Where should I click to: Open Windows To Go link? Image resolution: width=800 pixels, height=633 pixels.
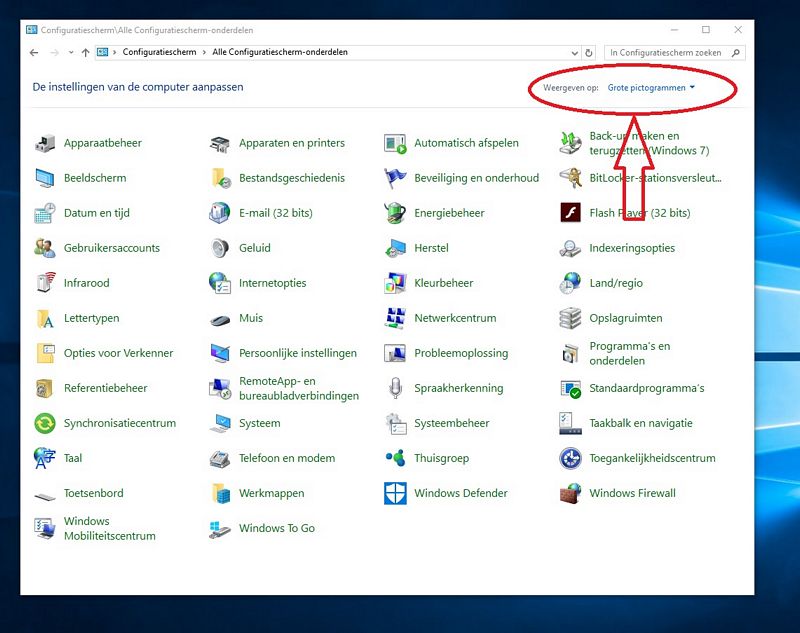point(277,528)
